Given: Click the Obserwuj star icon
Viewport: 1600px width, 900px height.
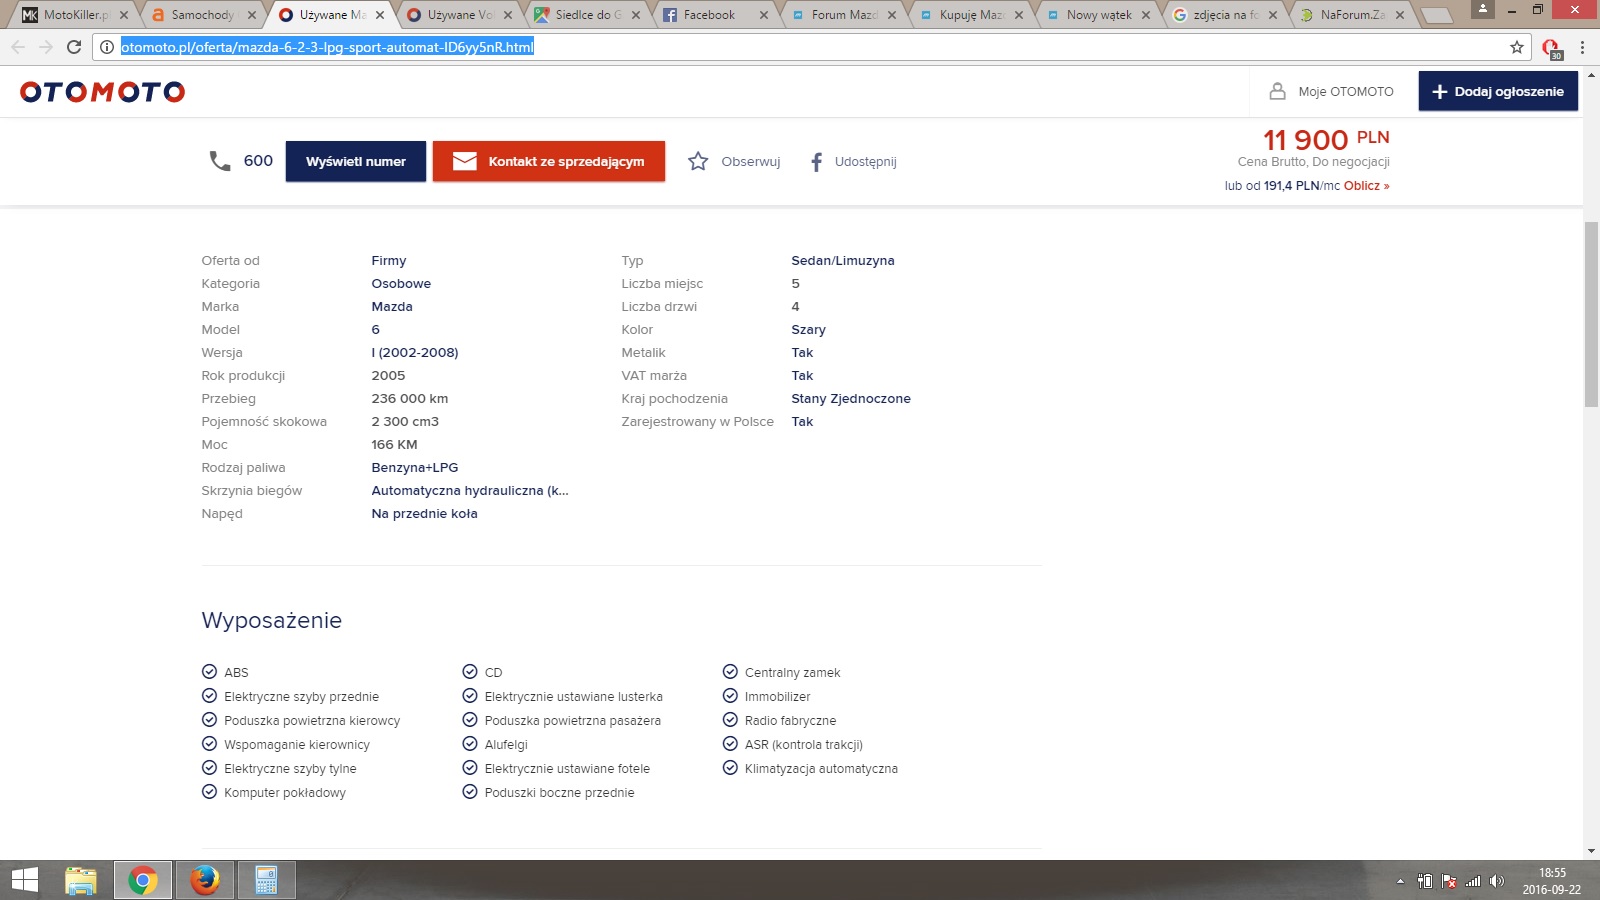Looking at the screenshot, I should pos(698,161).
